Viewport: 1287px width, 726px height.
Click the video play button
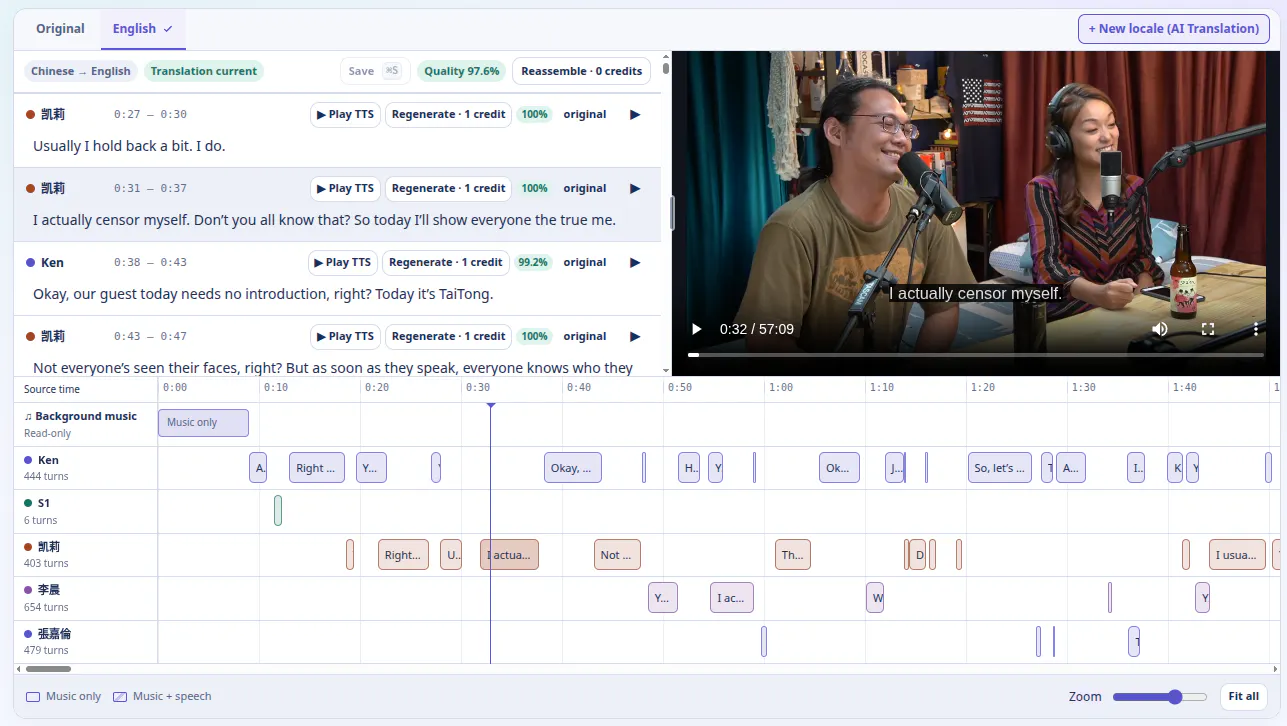[697, 329]
